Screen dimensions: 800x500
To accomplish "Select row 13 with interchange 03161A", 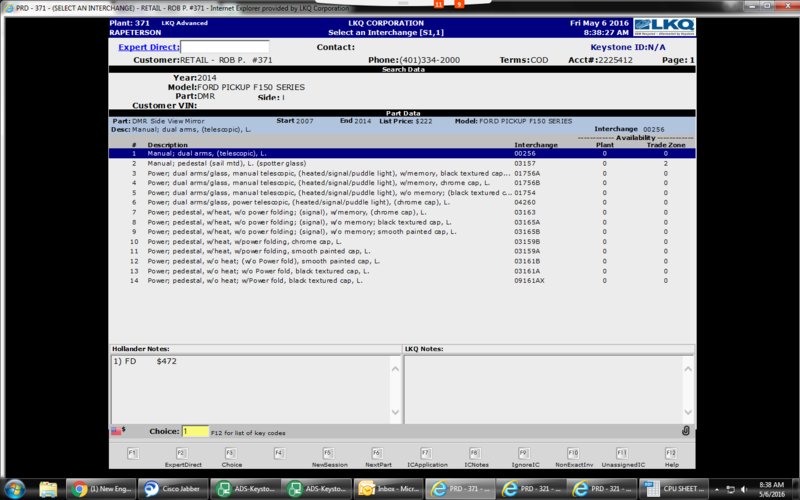I will [402, 271].
